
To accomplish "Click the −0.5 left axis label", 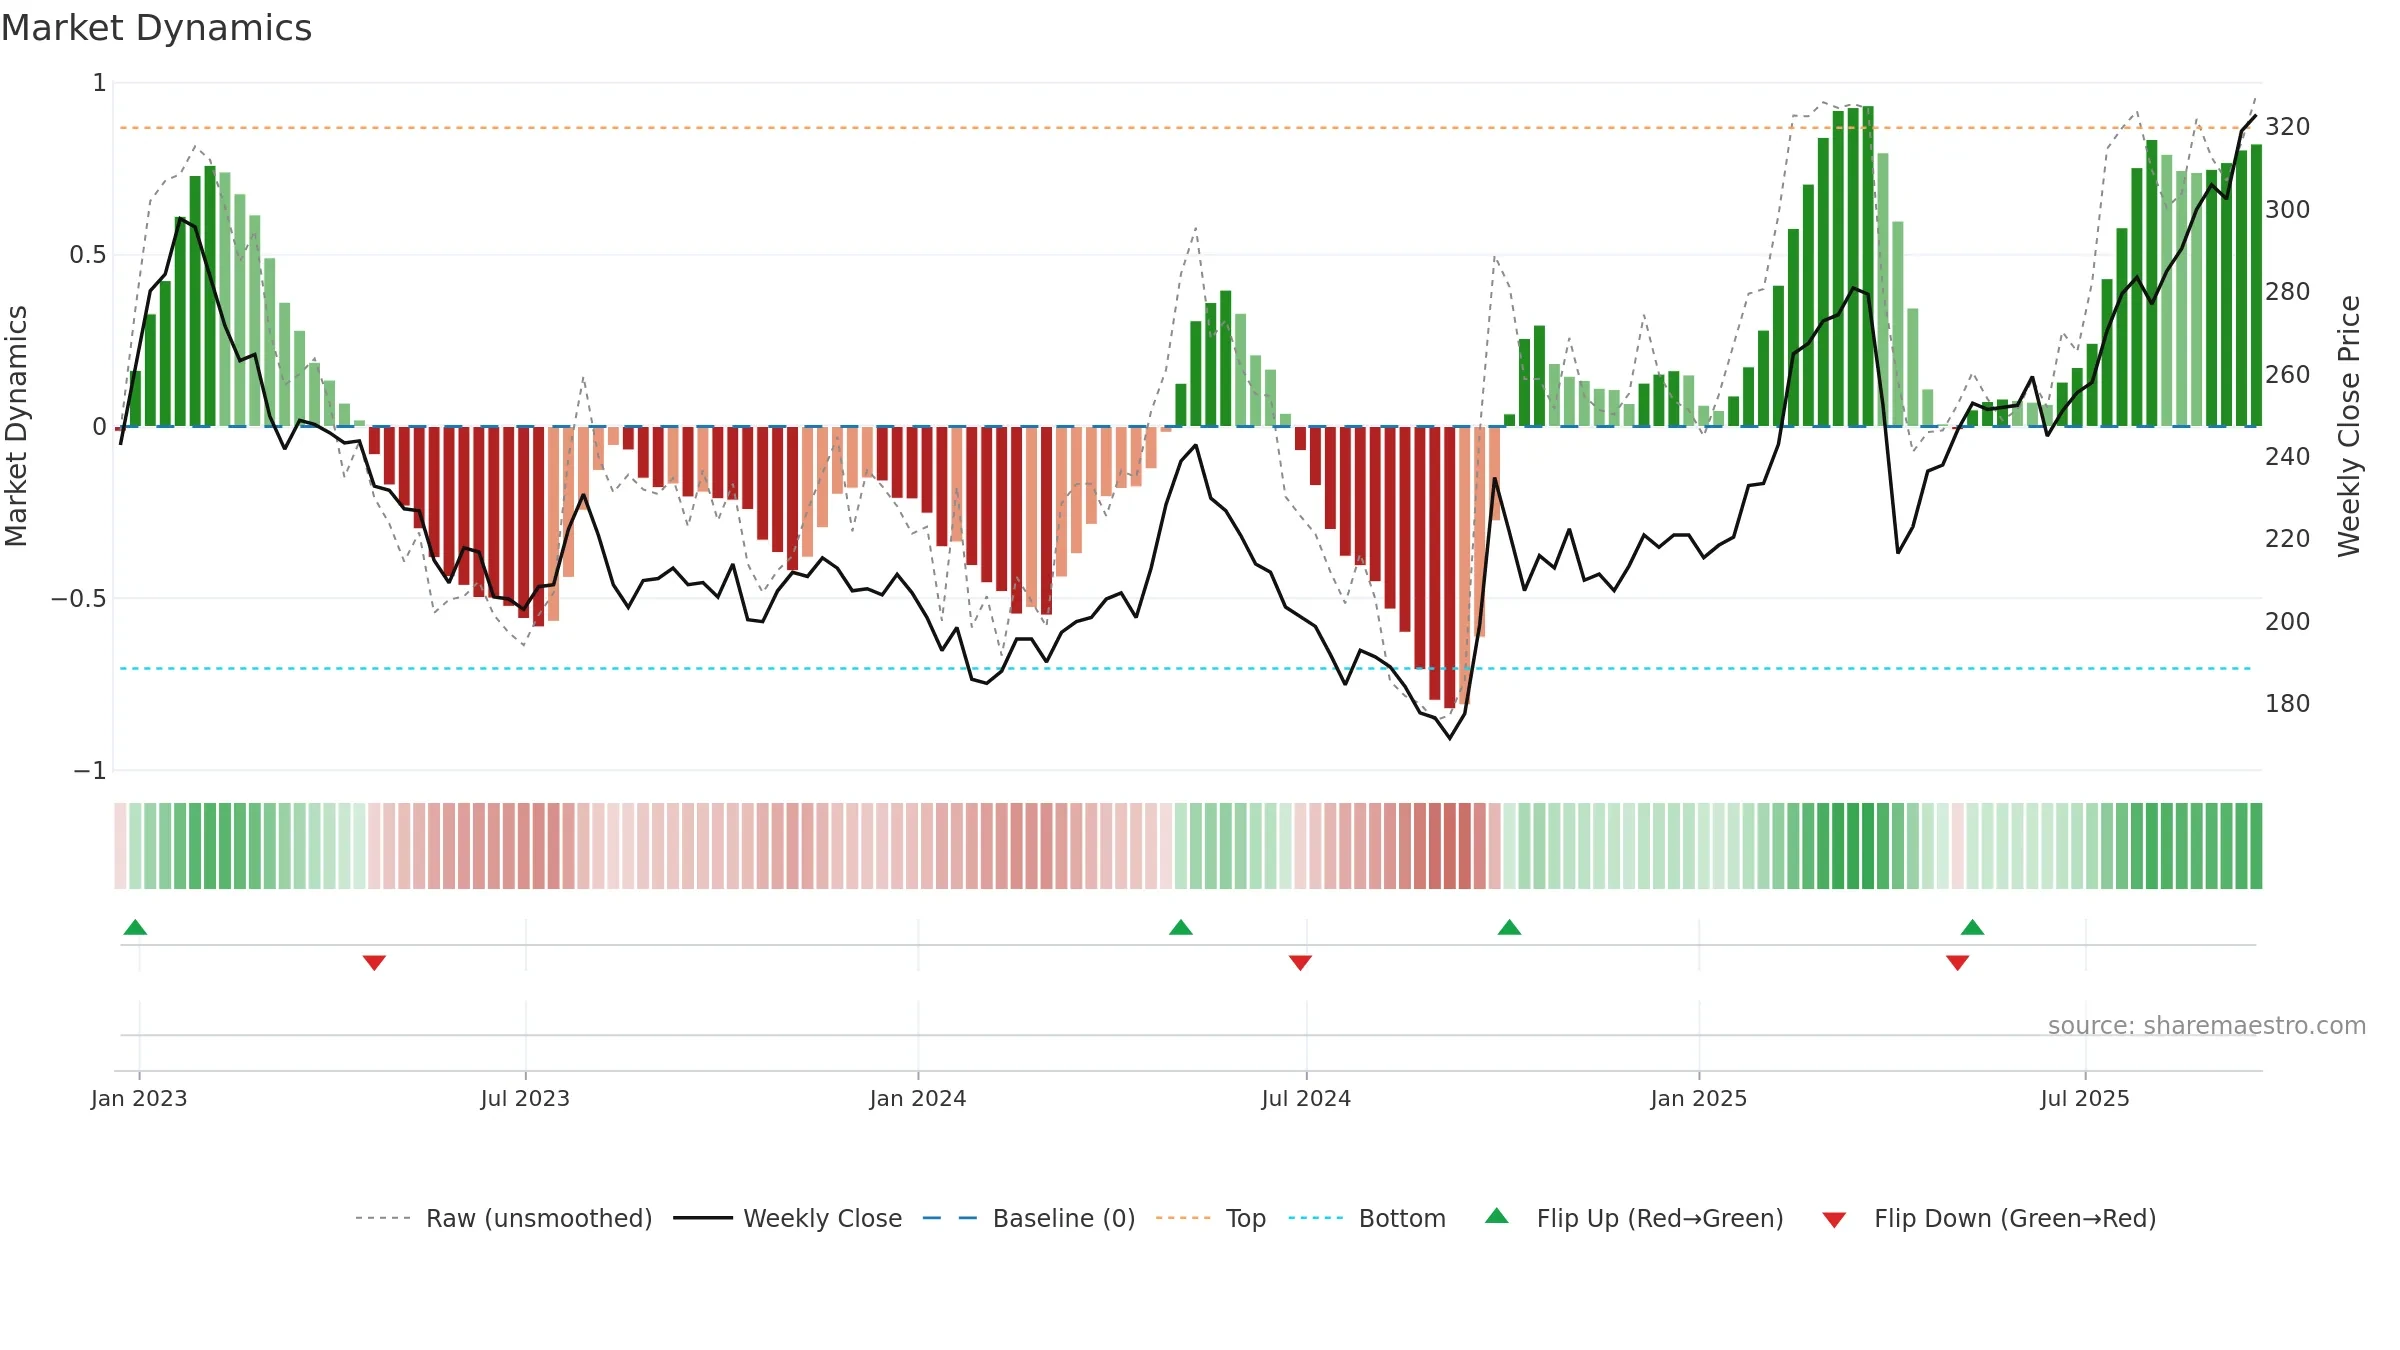I will click(79, 599).
